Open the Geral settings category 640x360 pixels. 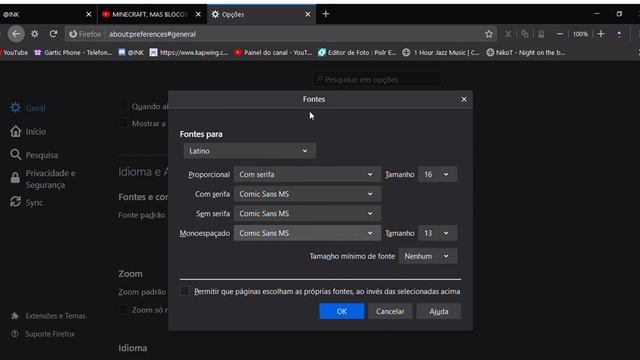pos(28,108)
